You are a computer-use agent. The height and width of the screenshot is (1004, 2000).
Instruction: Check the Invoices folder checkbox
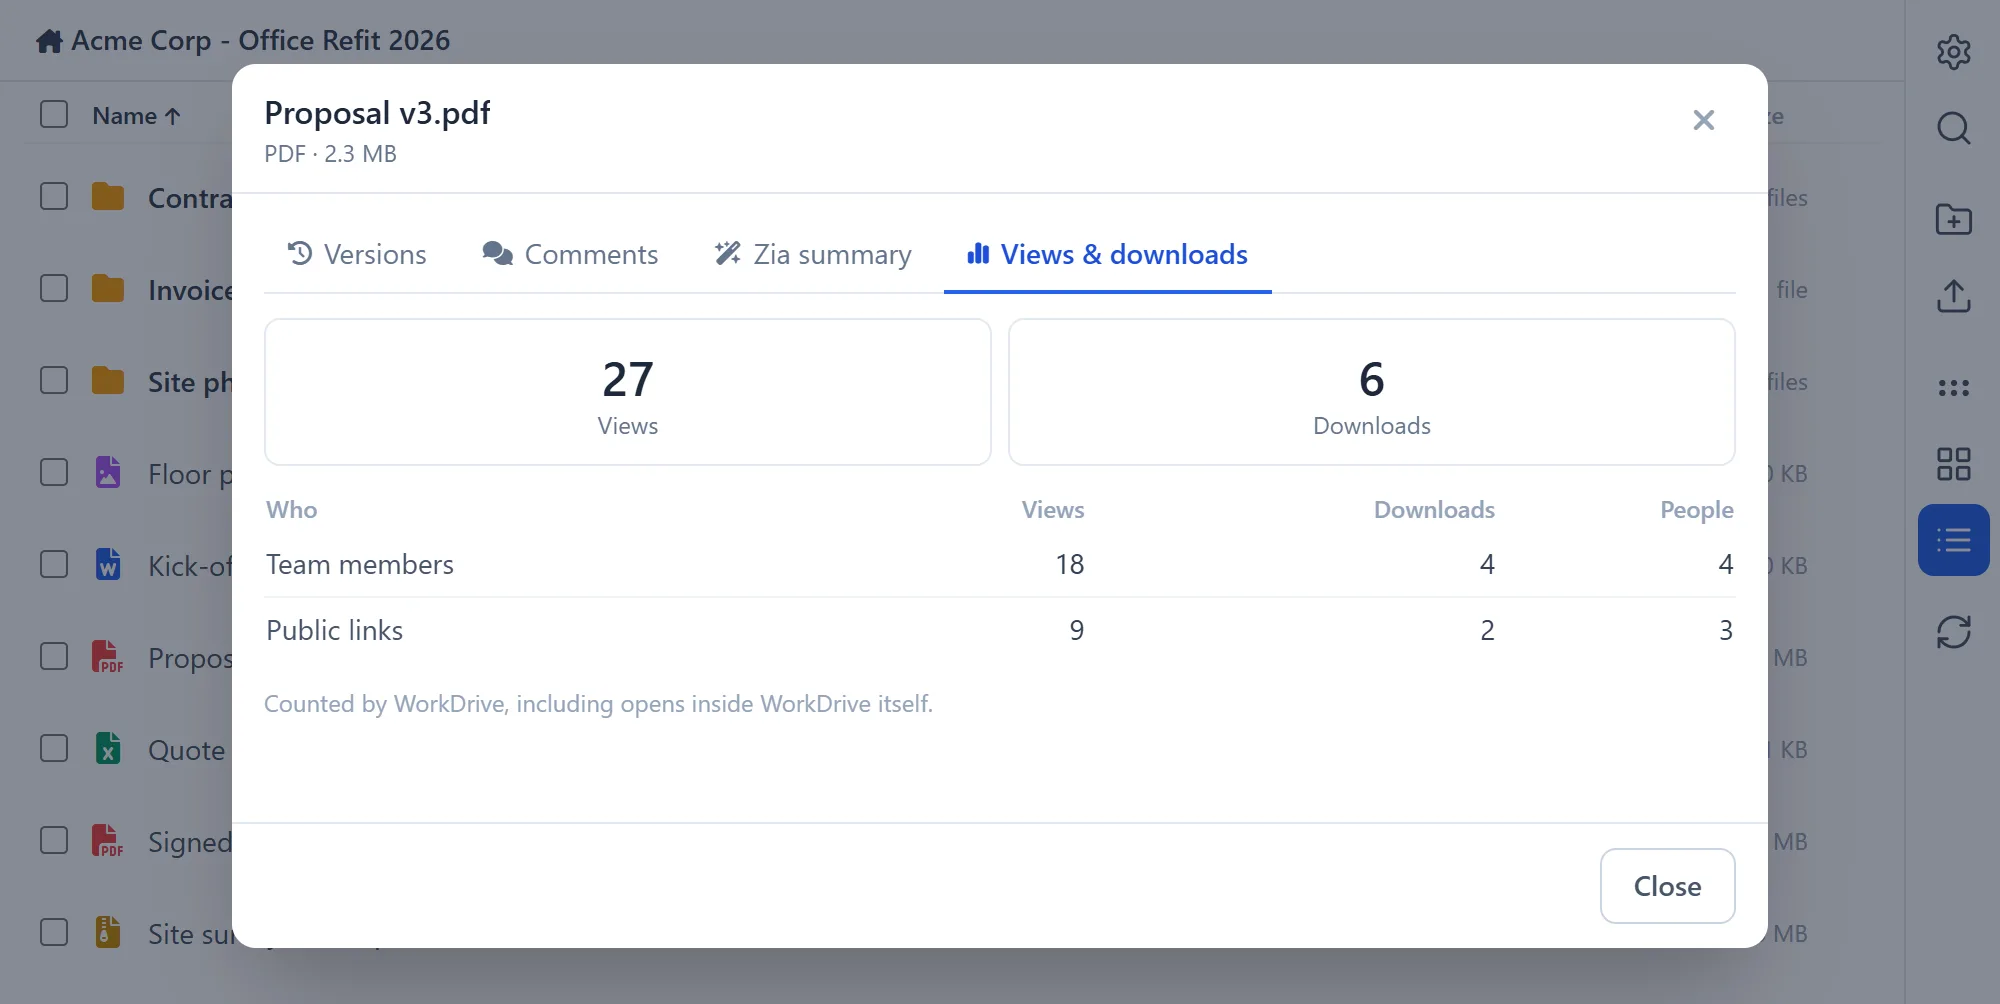click(x=54, y=288)
